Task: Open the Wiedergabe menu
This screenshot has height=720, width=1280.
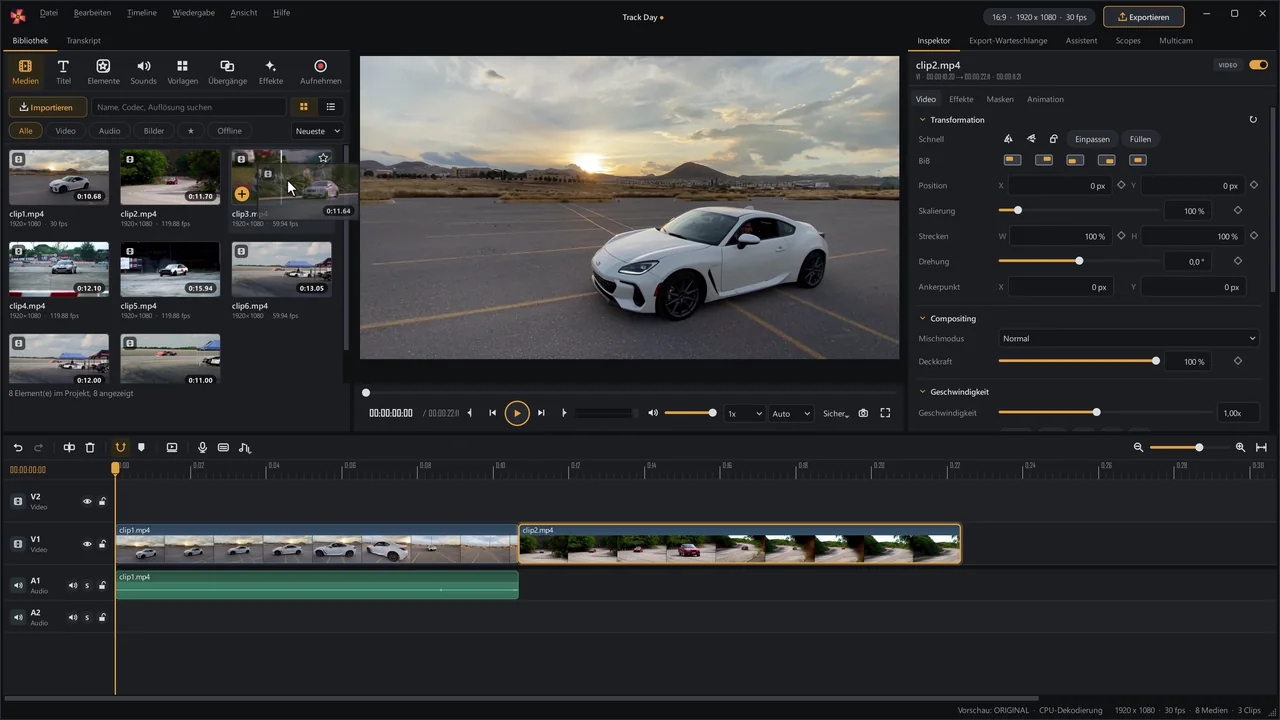Action: [x=194, y=13]
